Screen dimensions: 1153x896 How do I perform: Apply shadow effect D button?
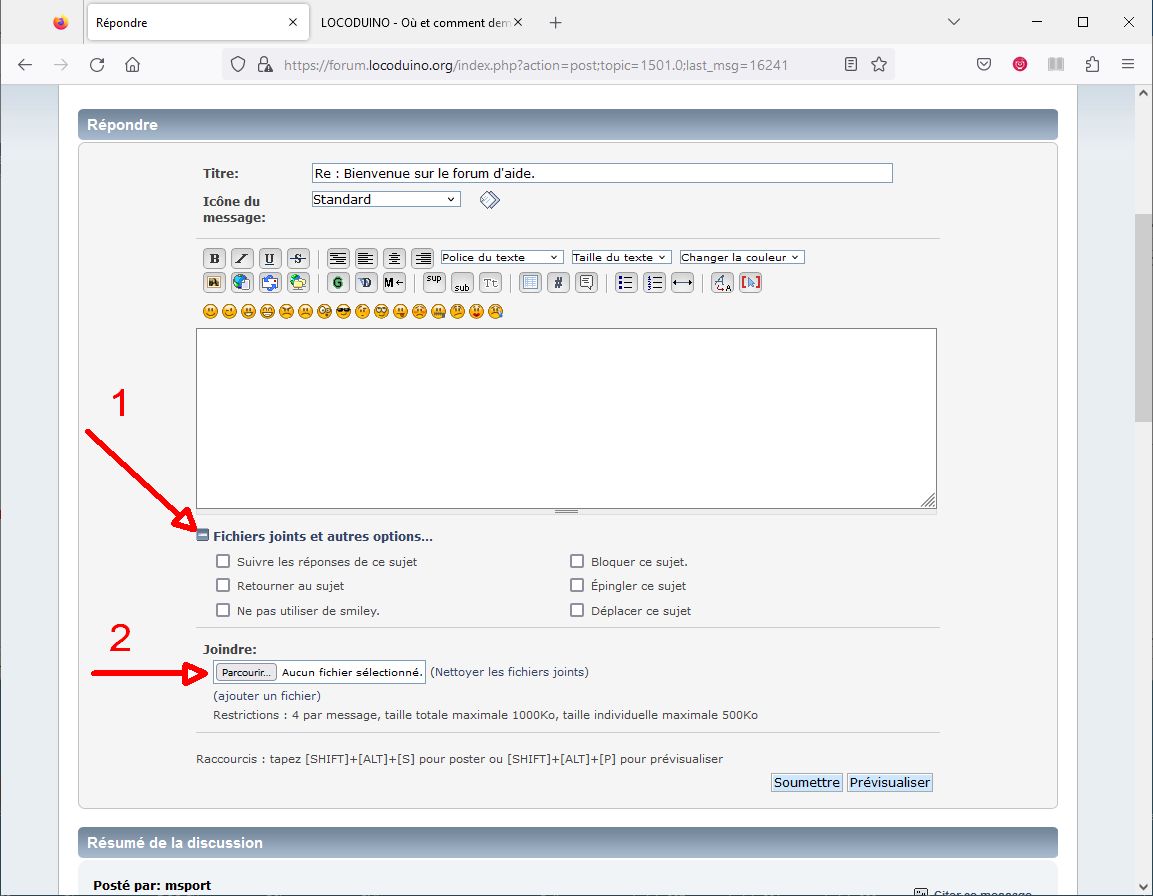(365, 282)
